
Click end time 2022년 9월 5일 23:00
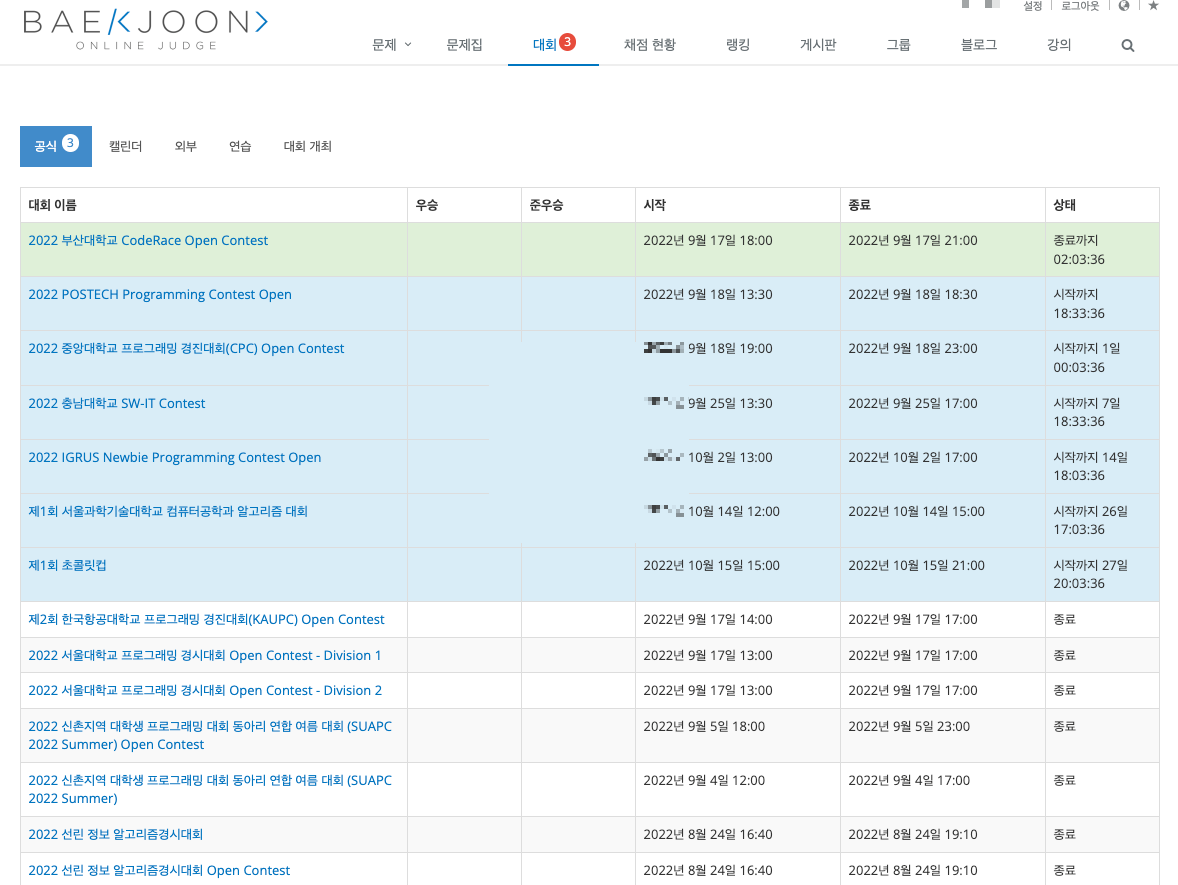pyautogui.click(x=909, y=726)
